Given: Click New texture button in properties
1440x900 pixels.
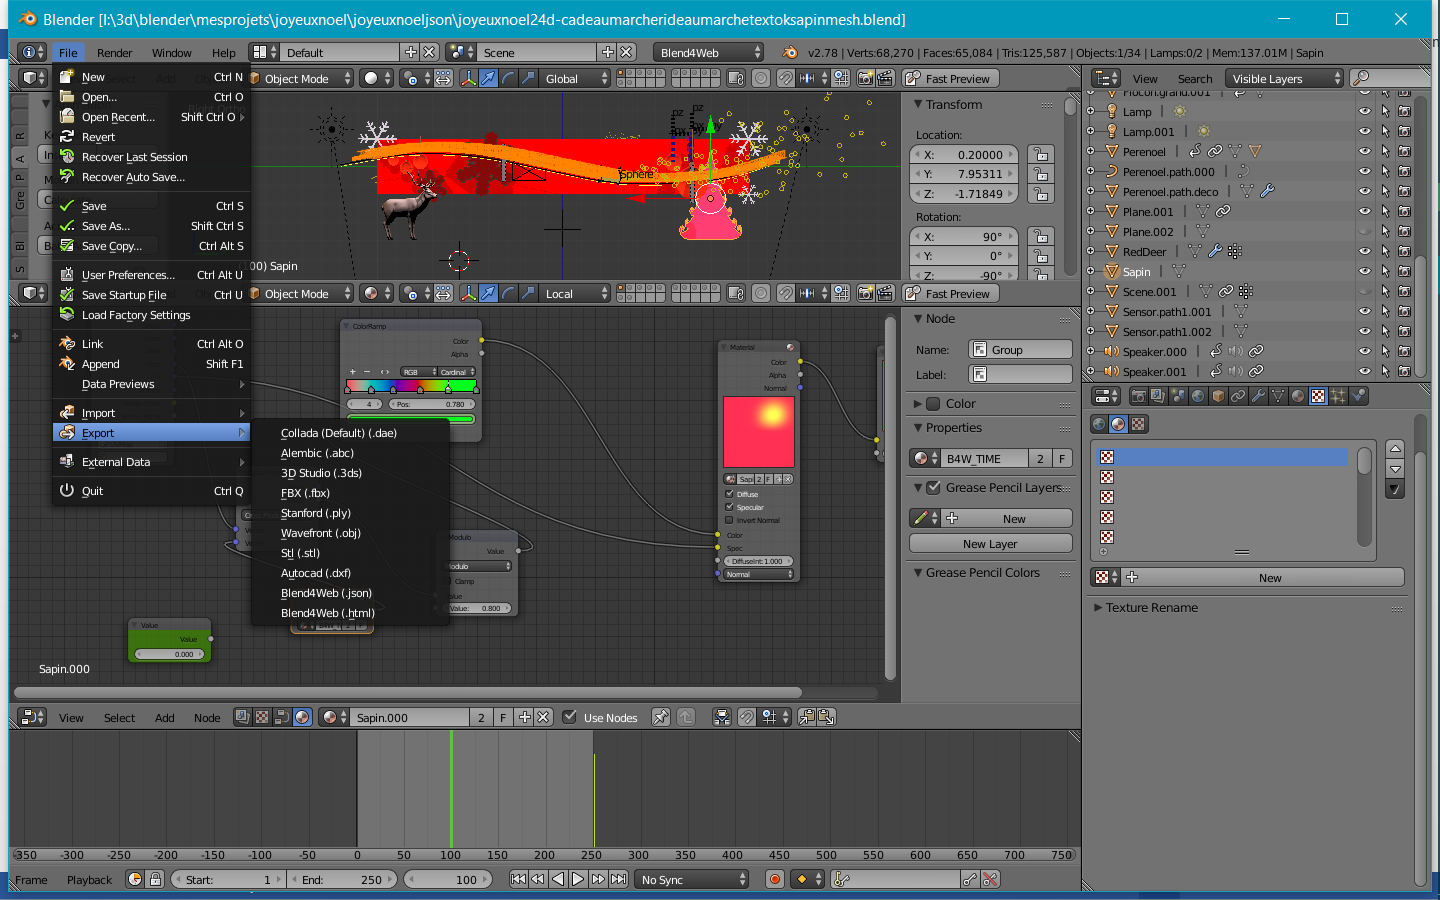Looking at the screenshot, I should point(1264,577).
